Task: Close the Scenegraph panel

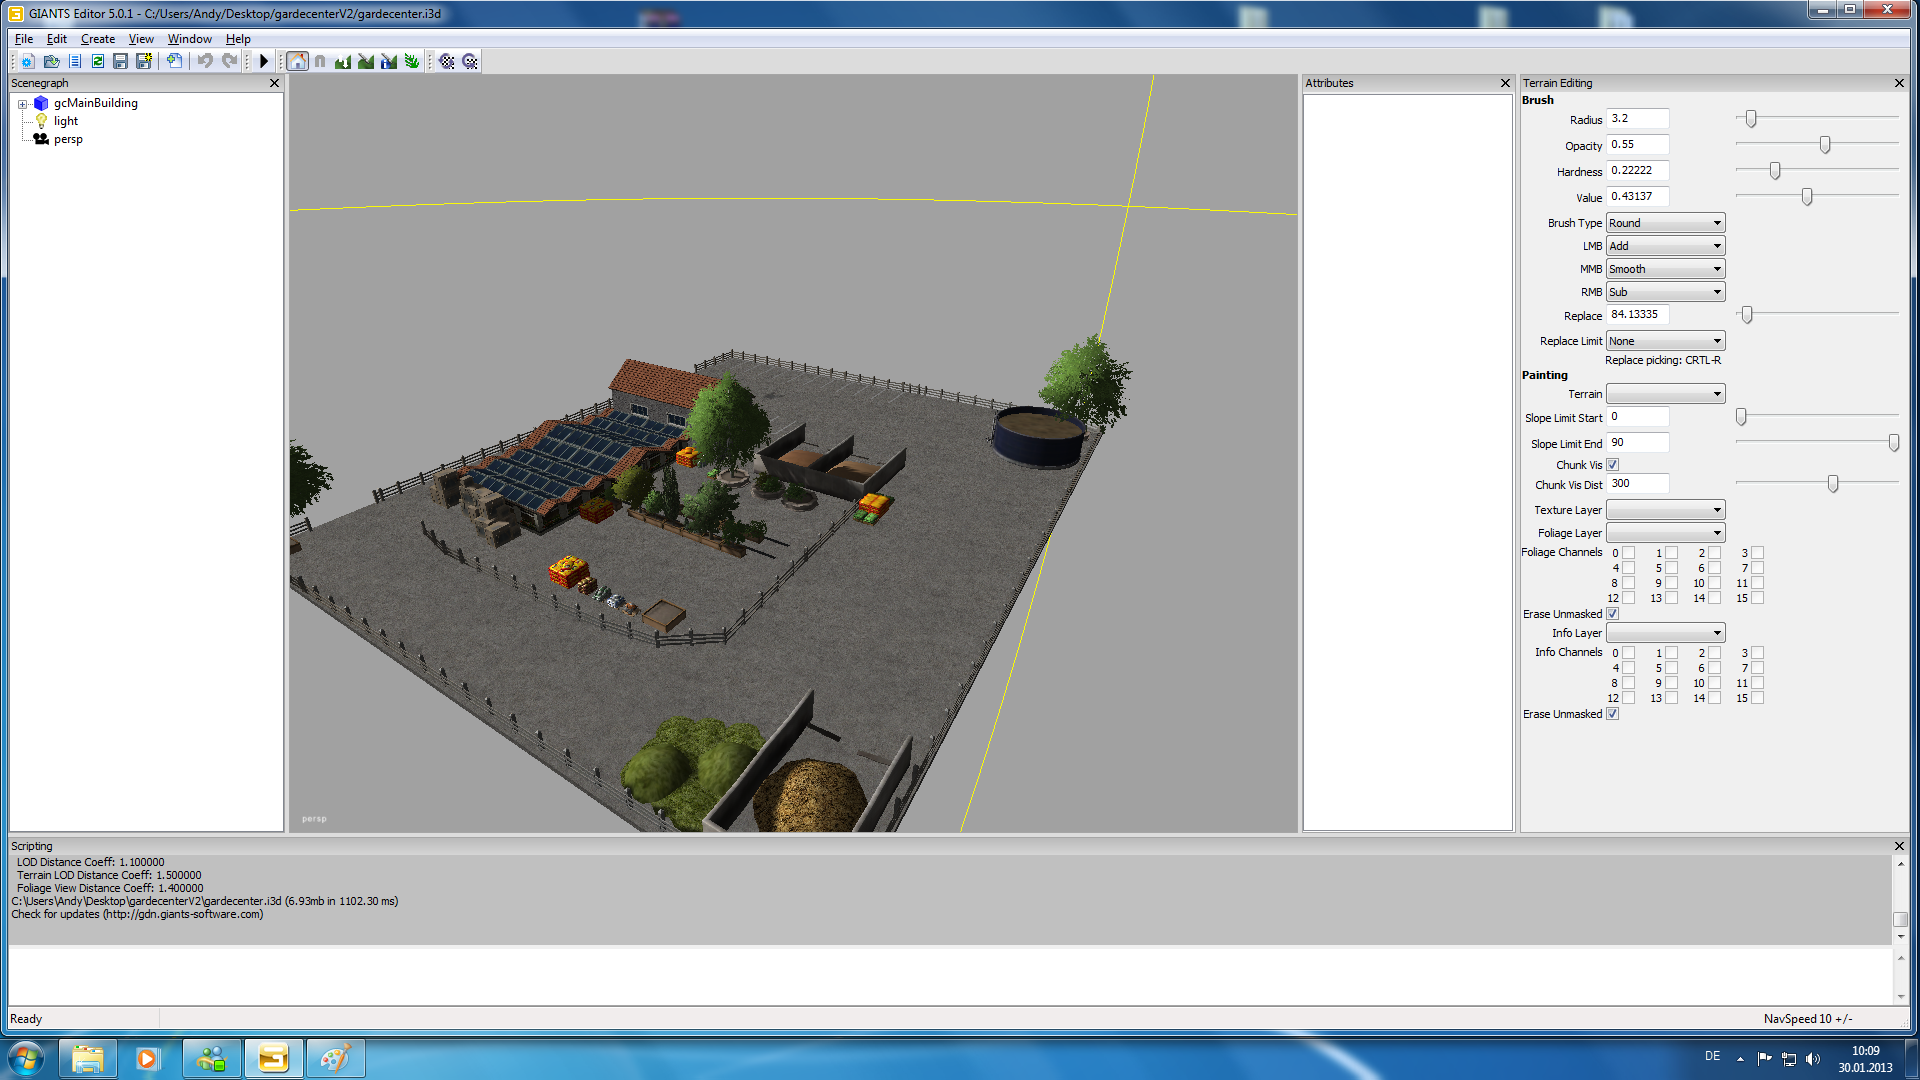Action: point(274,83)
